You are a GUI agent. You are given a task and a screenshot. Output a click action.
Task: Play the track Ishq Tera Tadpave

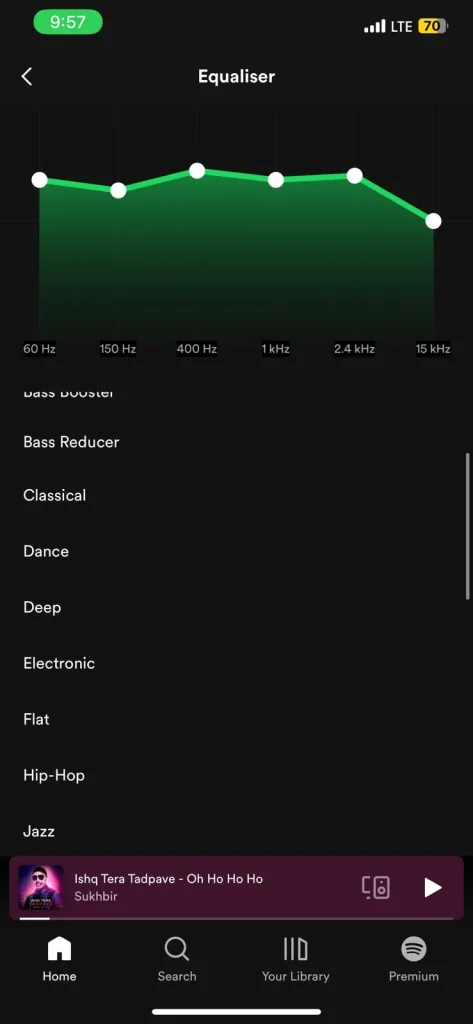(432, 887)
